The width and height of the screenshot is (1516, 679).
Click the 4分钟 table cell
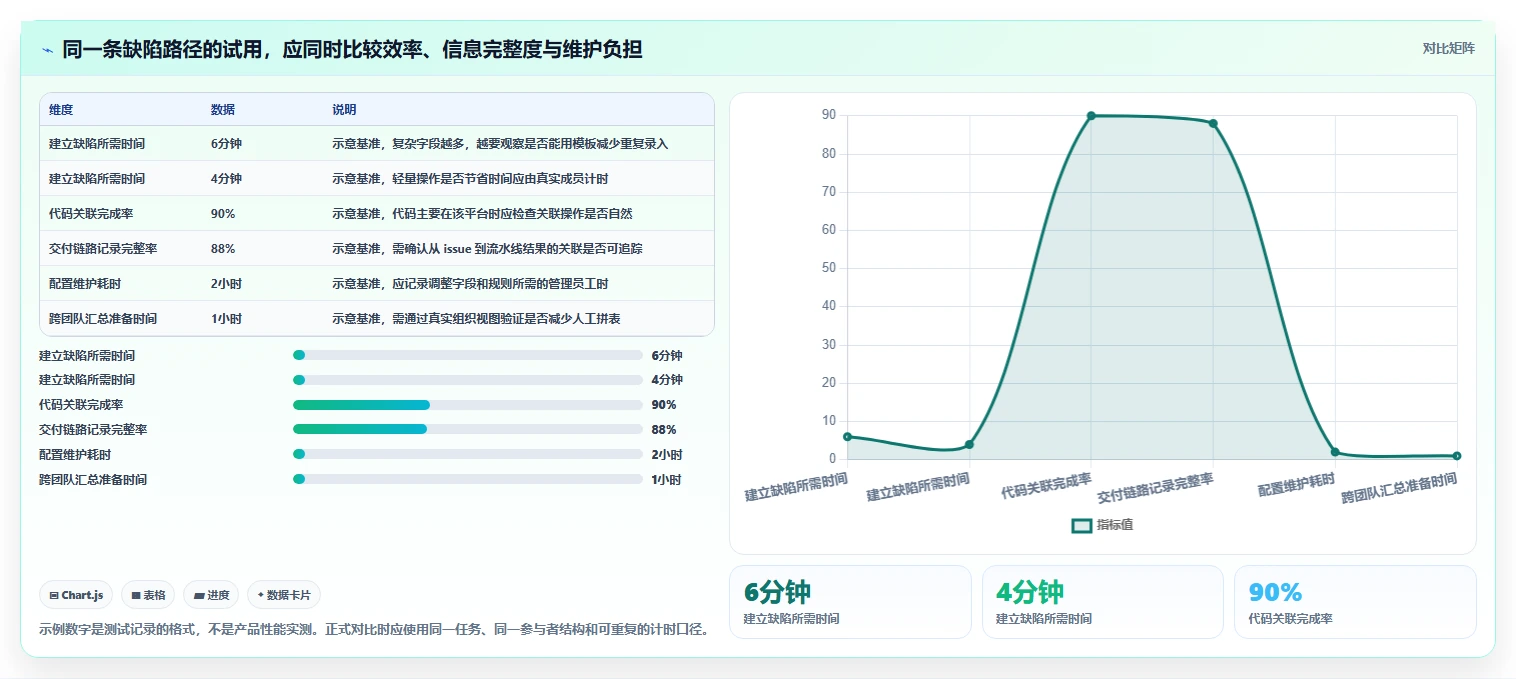[226, 179]
